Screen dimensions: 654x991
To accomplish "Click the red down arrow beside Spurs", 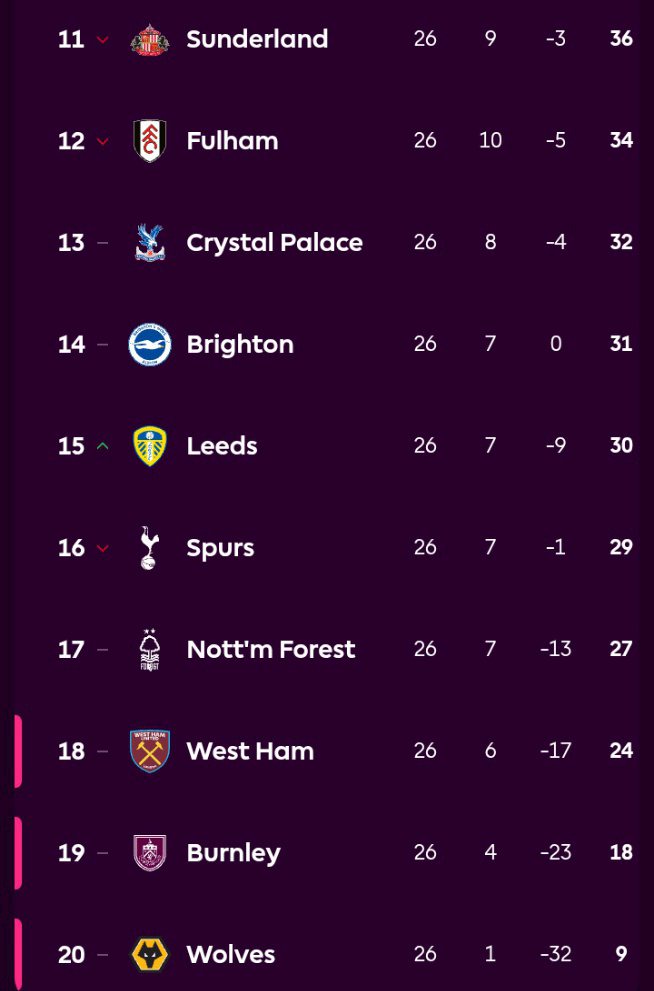I will click(102, 548).
